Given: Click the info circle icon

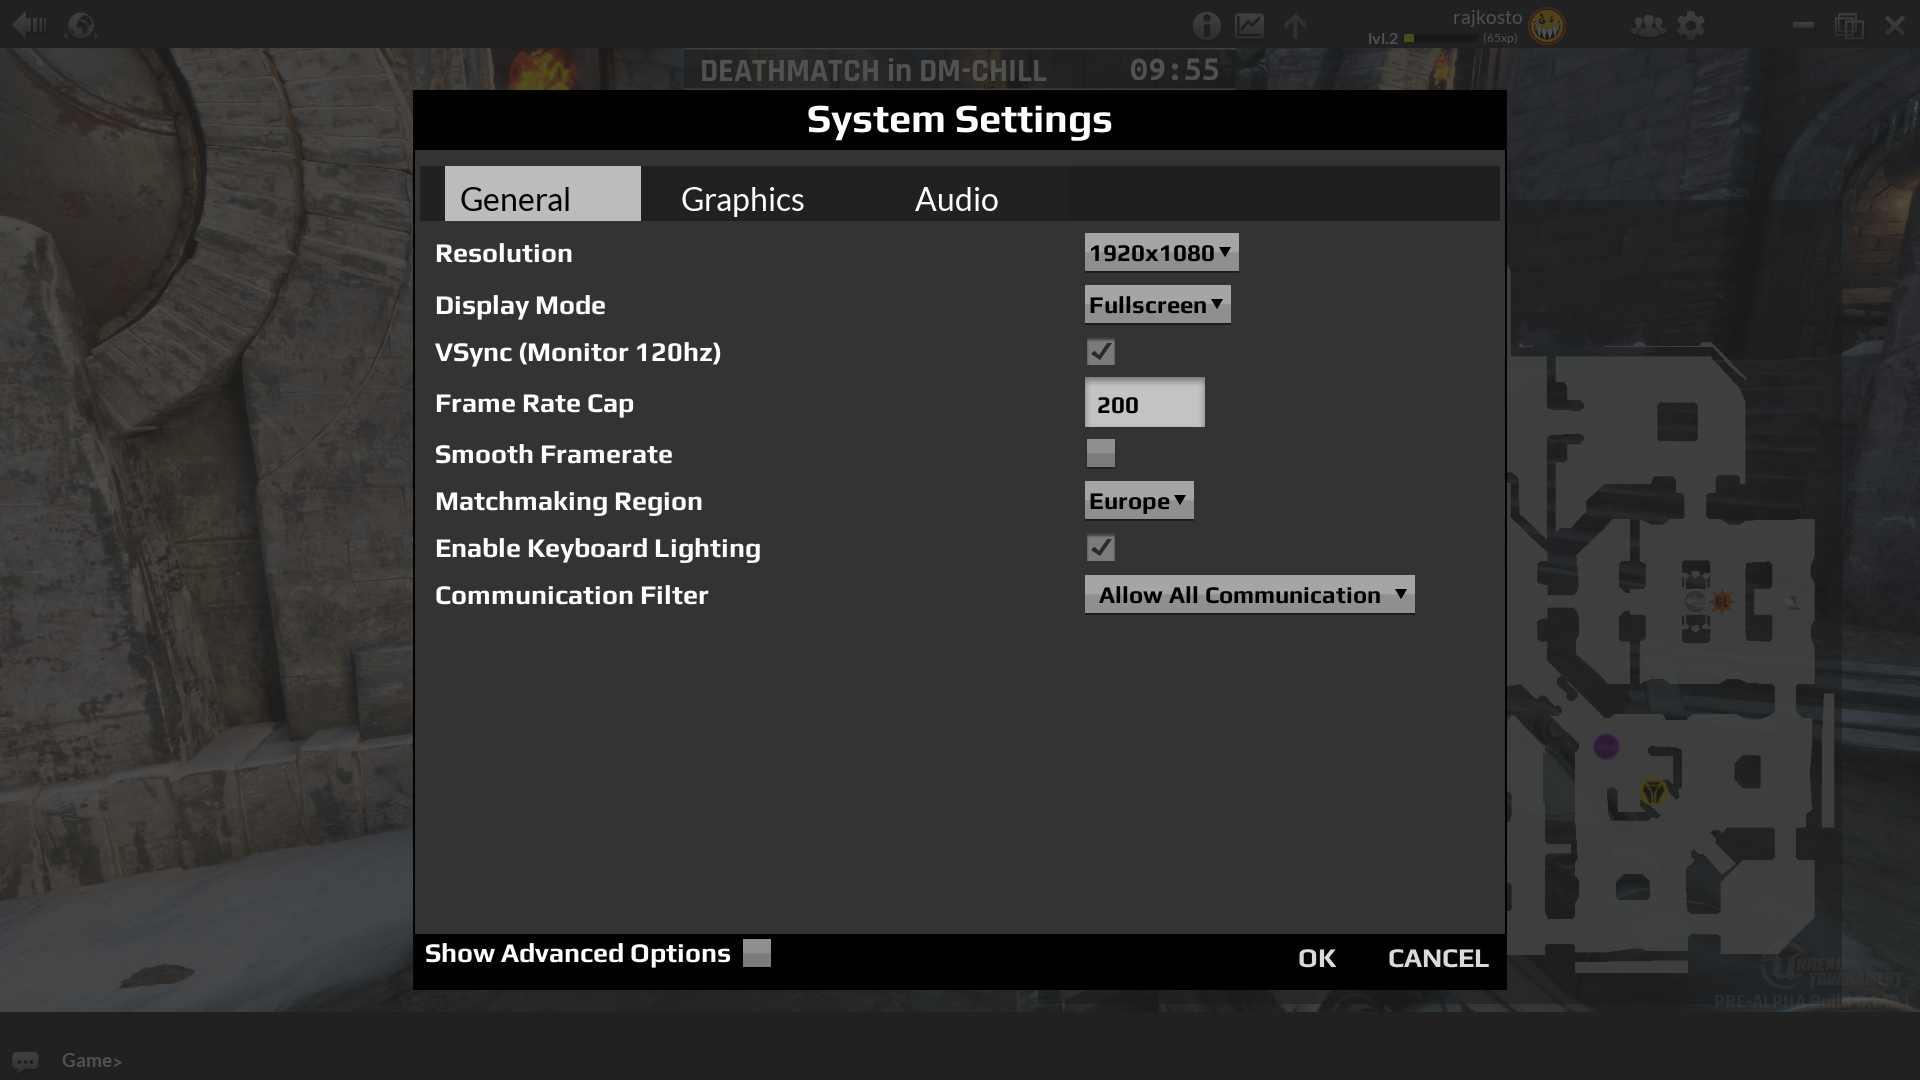Looking at the screenshot, I should (1206, 25).
